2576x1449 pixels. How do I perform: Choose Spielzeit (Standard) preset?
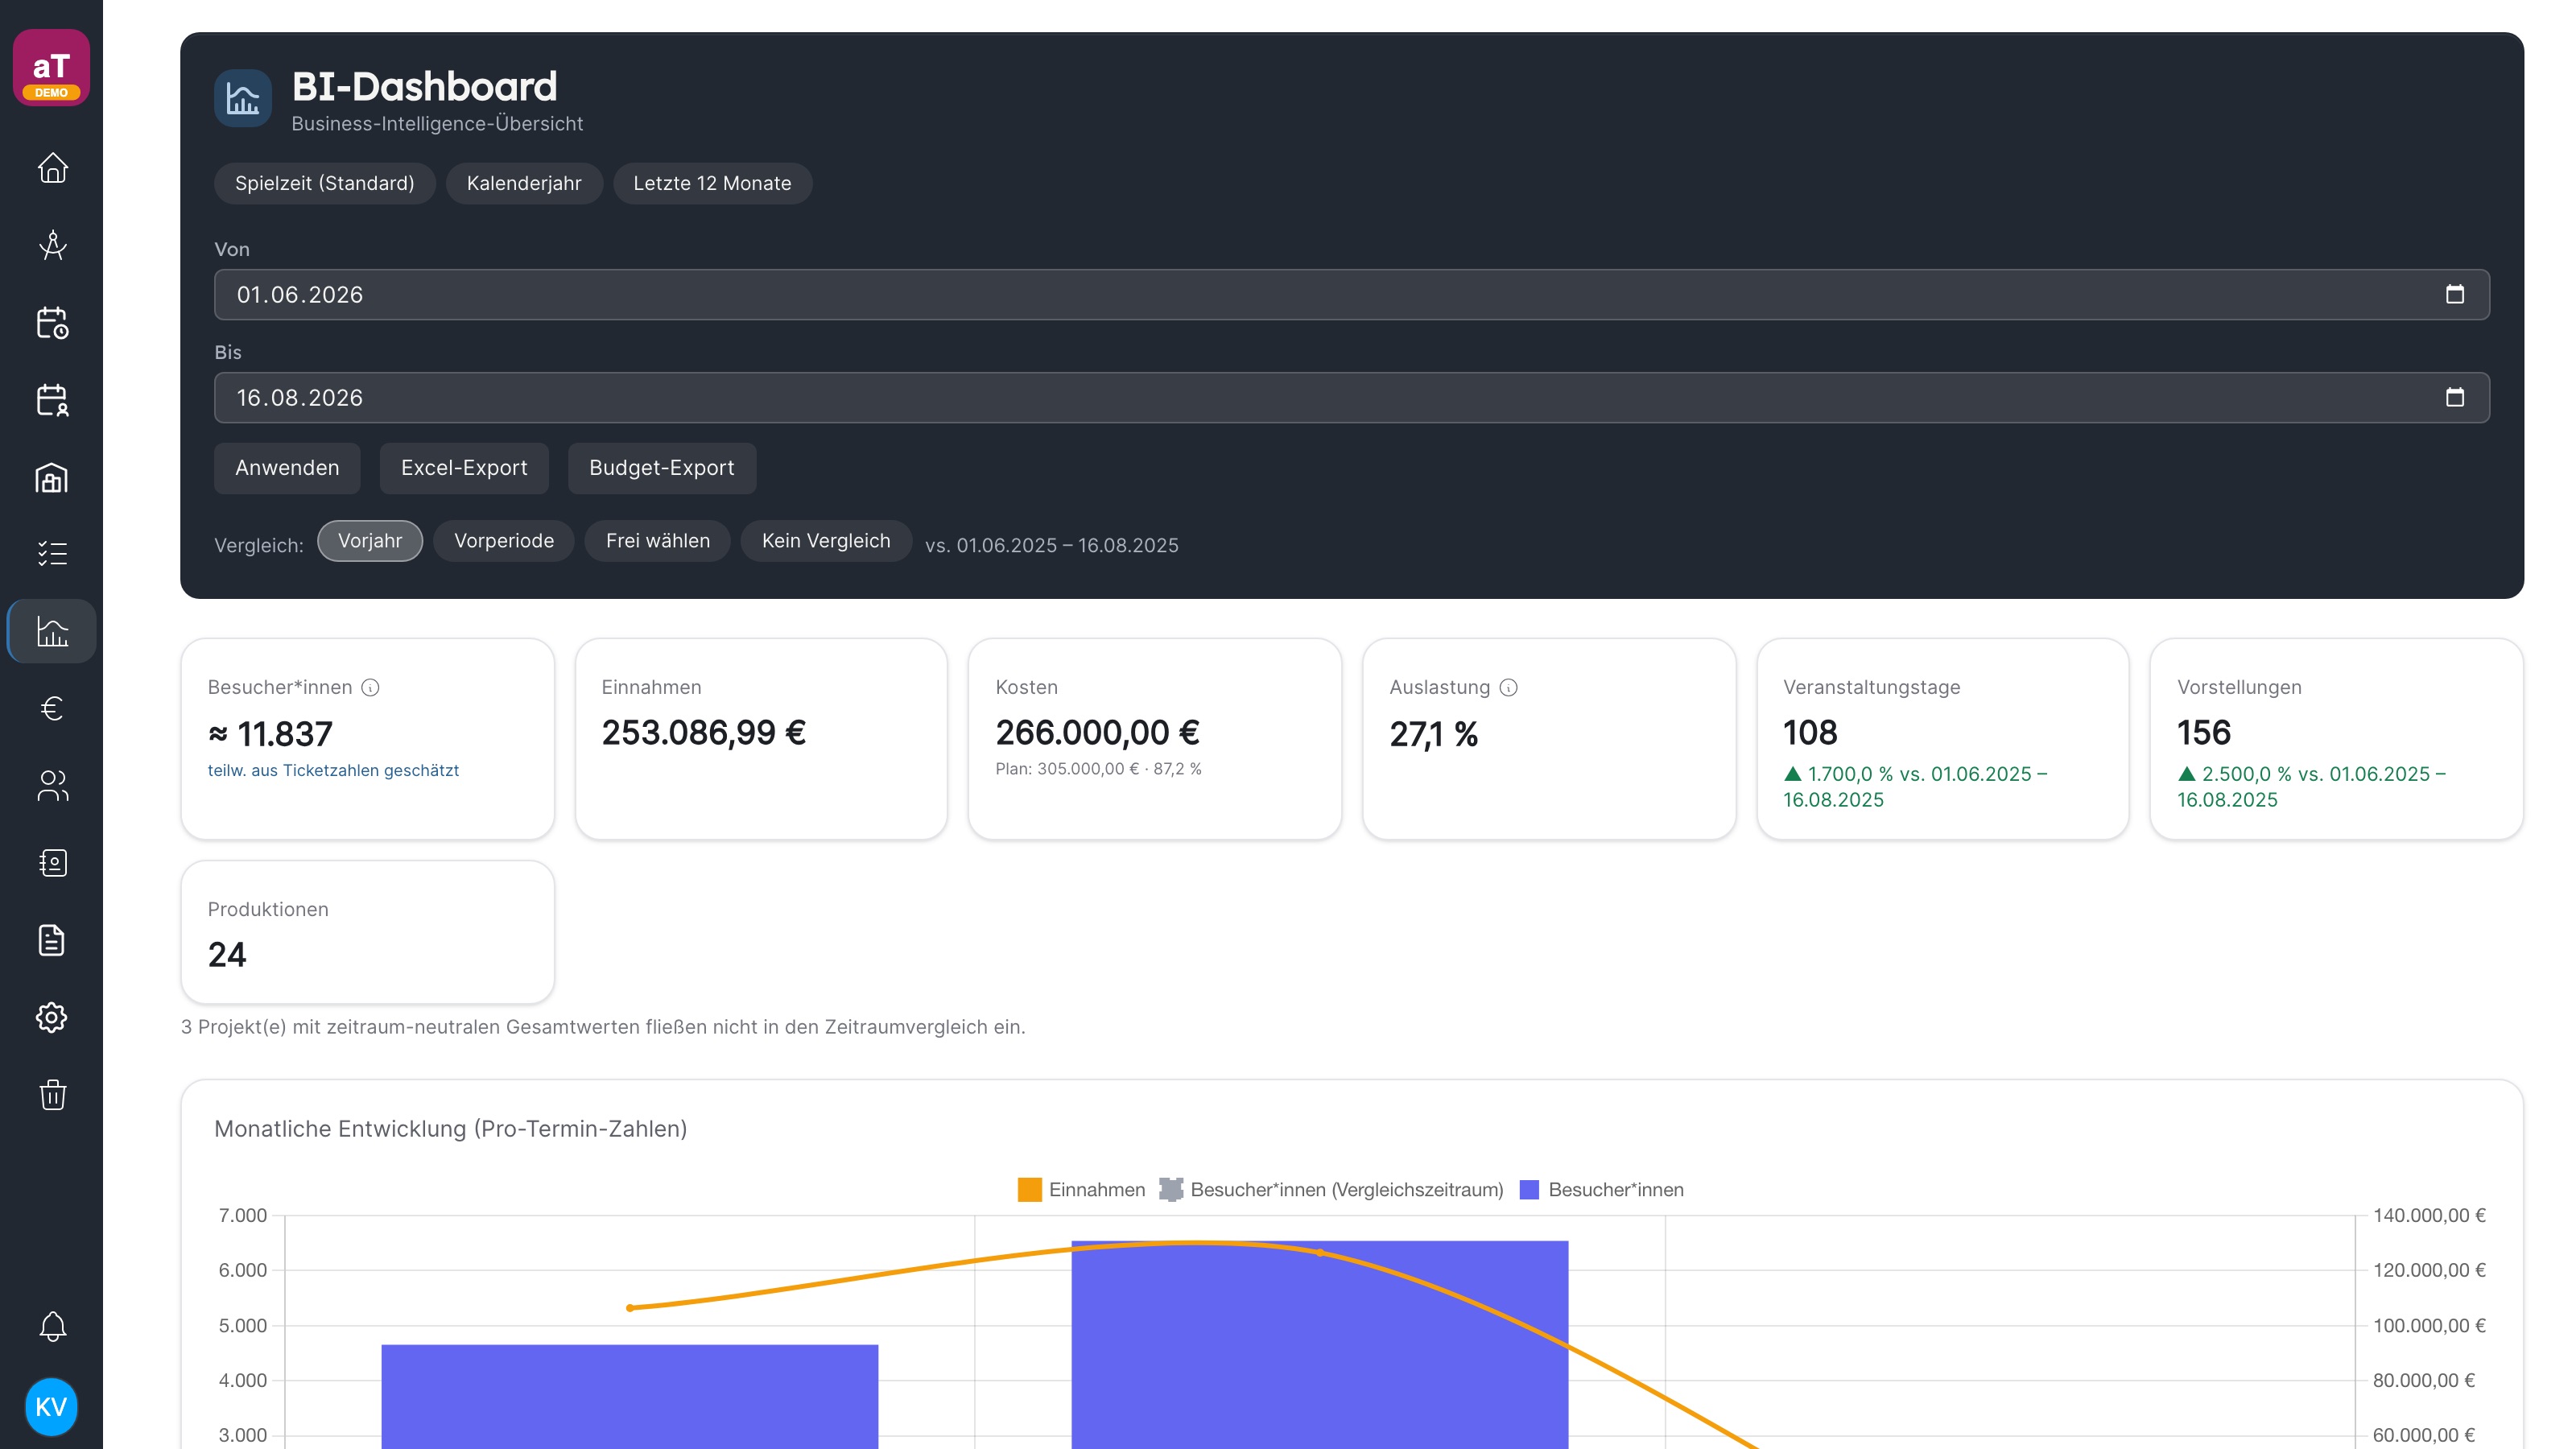point(325,183)
